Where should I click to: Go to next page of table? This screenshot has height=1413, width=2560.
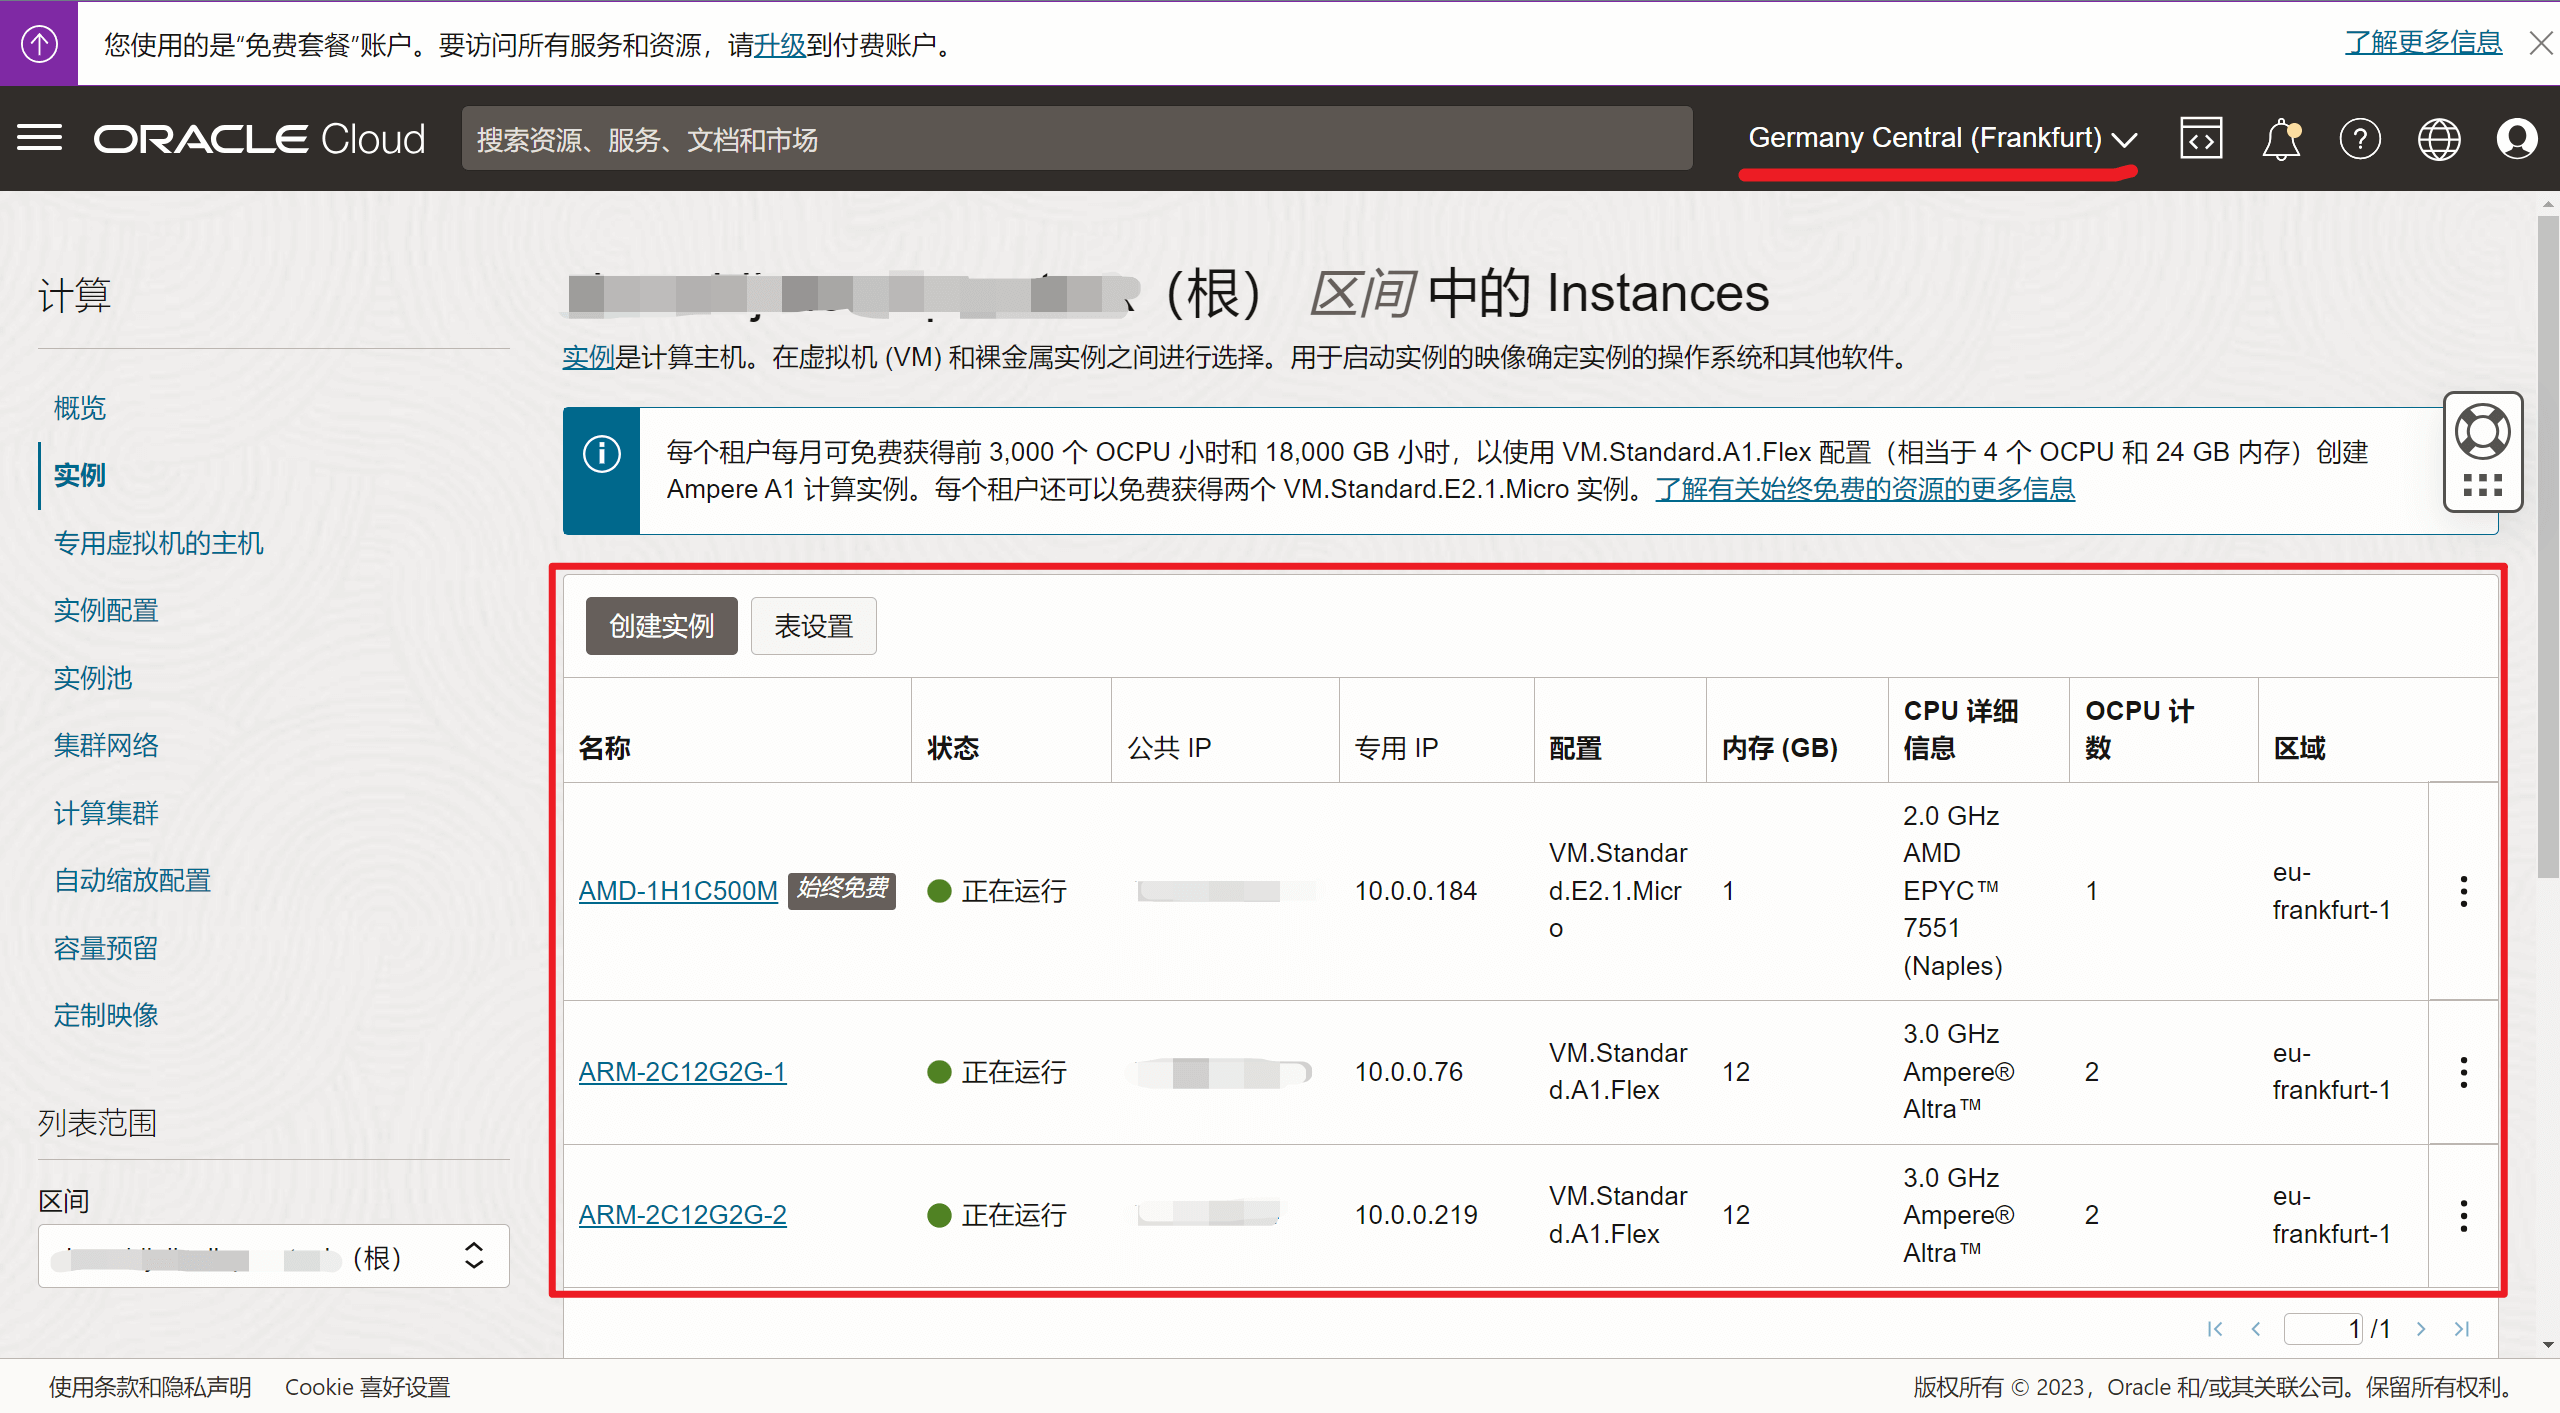[2421, 1328]
